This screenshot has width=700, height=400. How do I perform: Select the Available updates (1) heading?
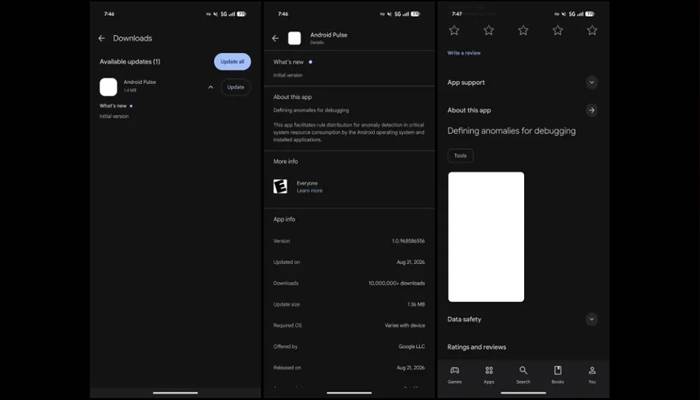pos(130,62)
